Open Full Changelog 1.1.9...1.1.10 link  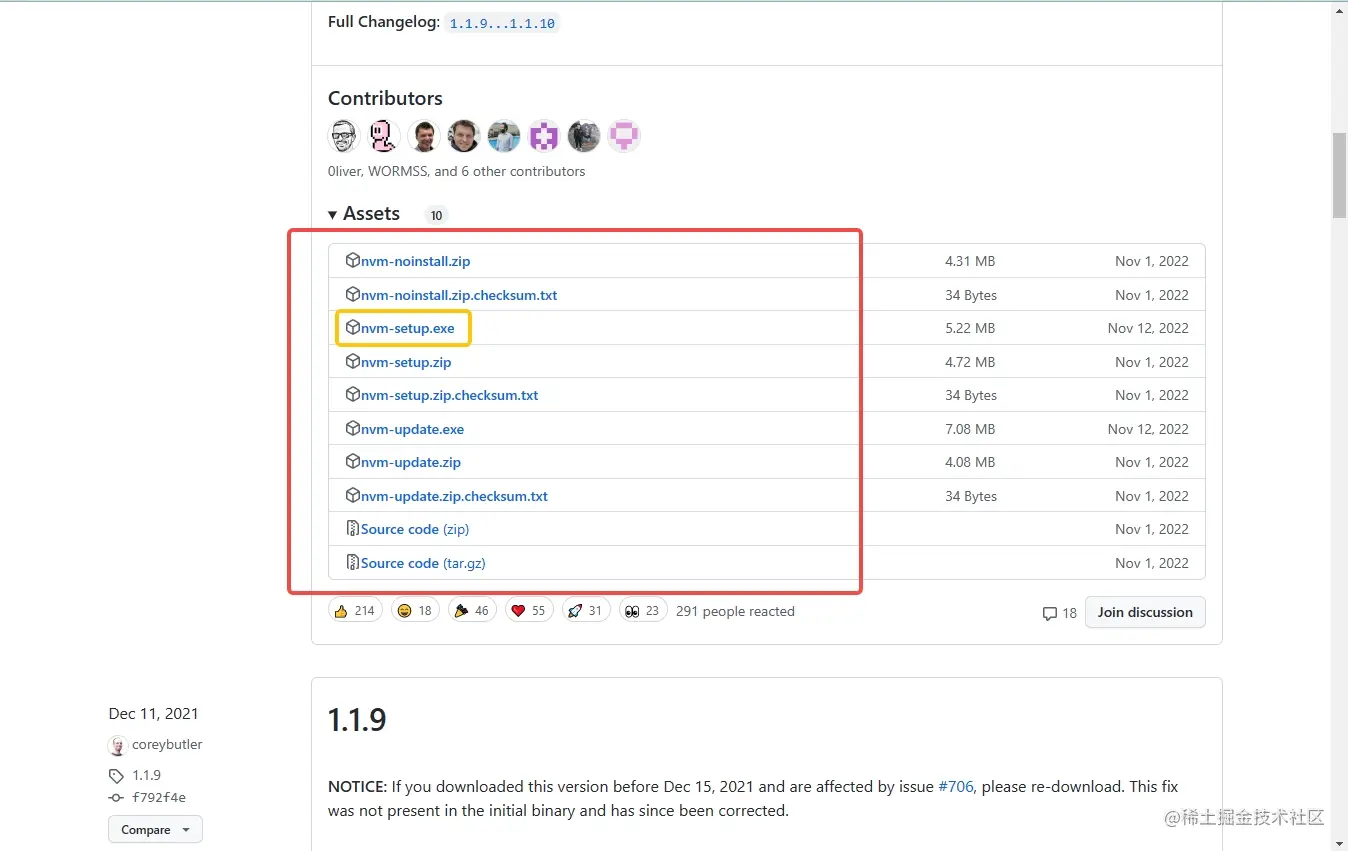tap(502, 23)
